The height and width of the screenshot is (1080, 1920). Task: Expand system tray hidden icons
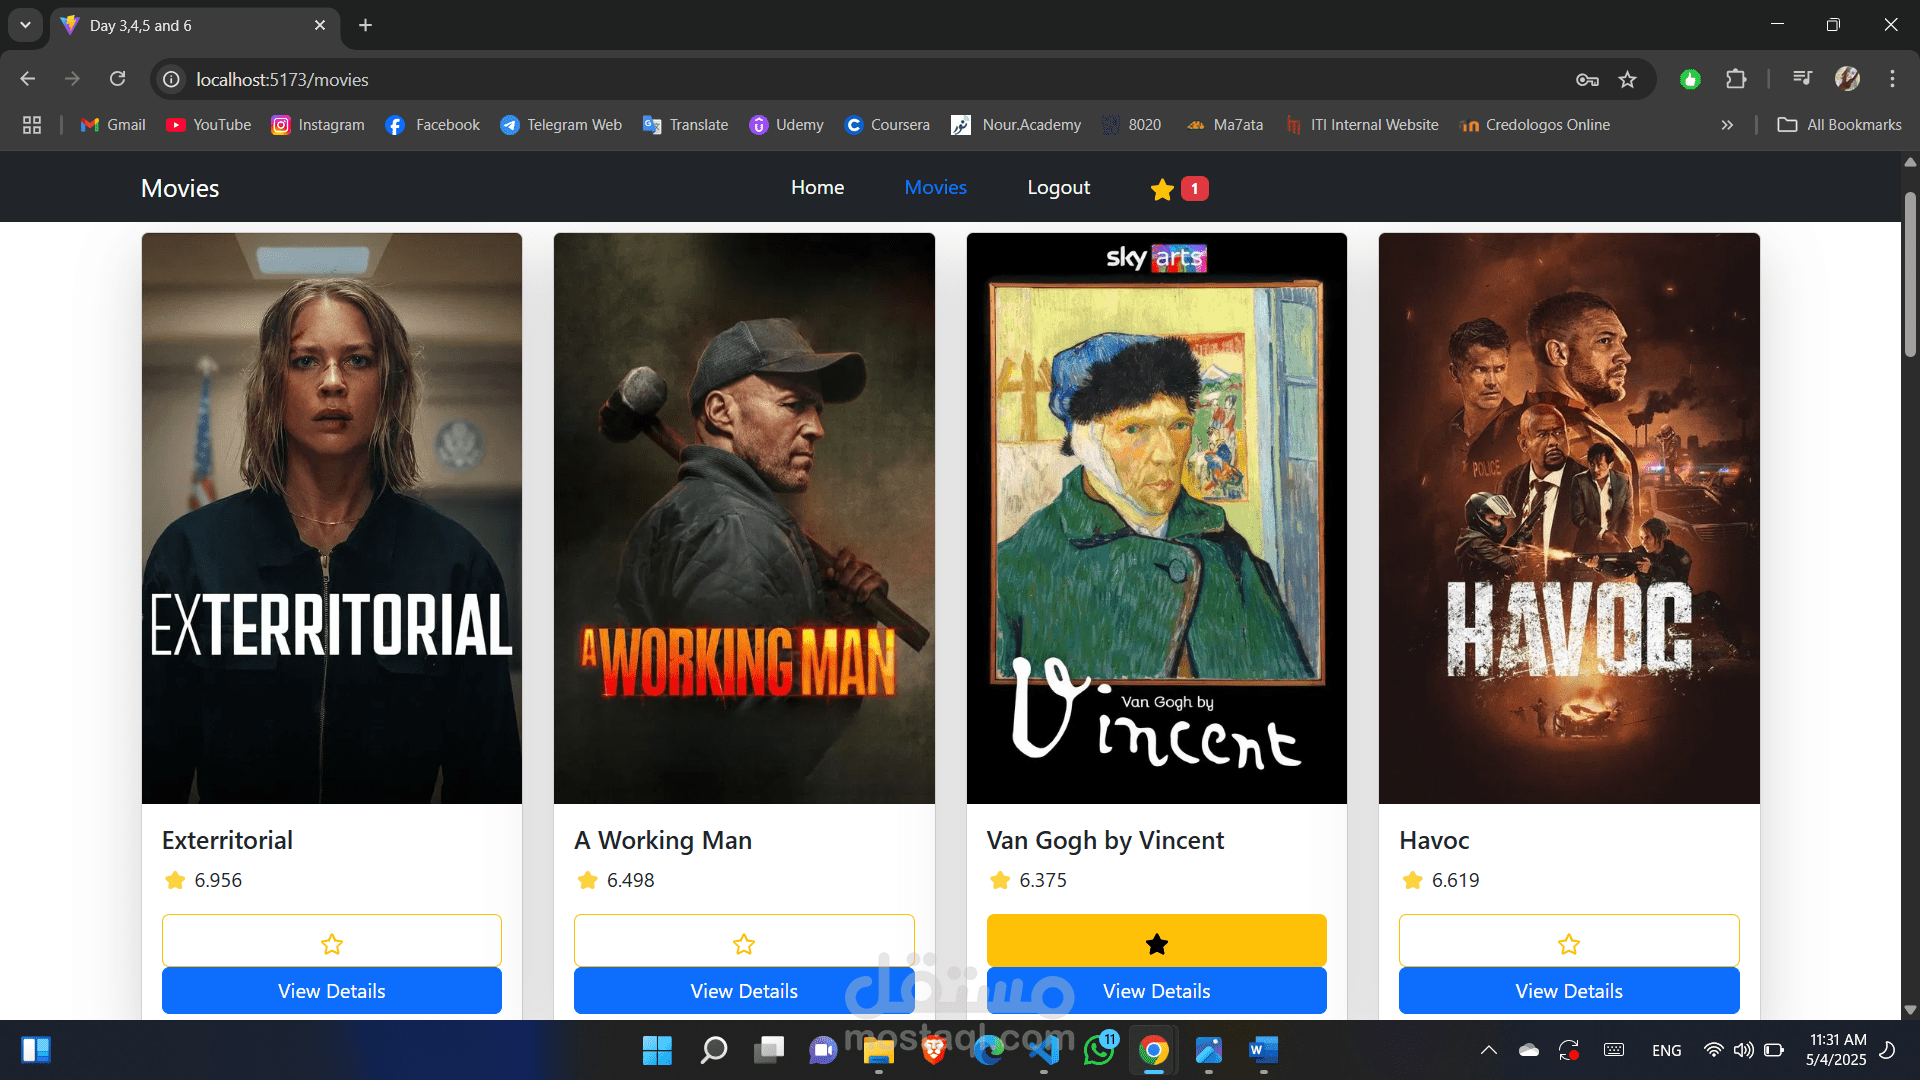[1488, 1050]
